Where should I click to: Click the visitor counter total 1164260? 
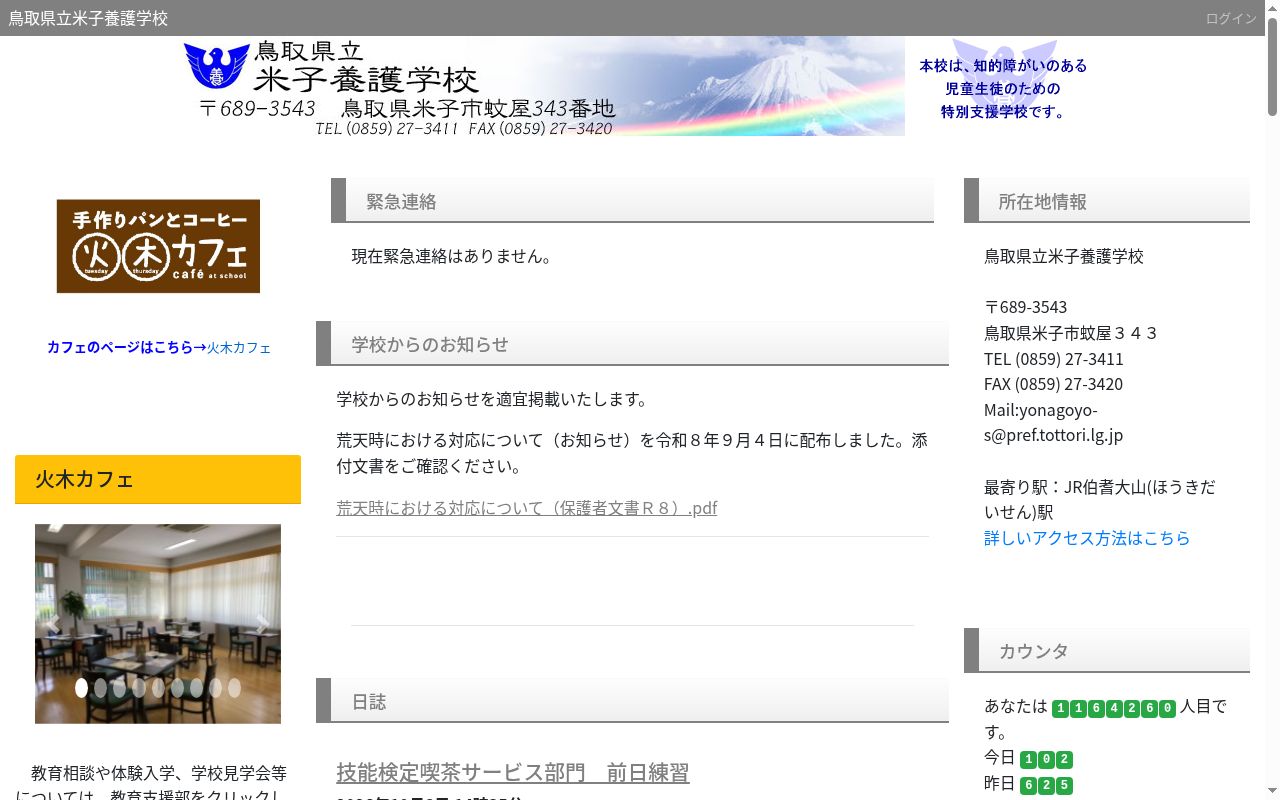tap(1114, 709)
